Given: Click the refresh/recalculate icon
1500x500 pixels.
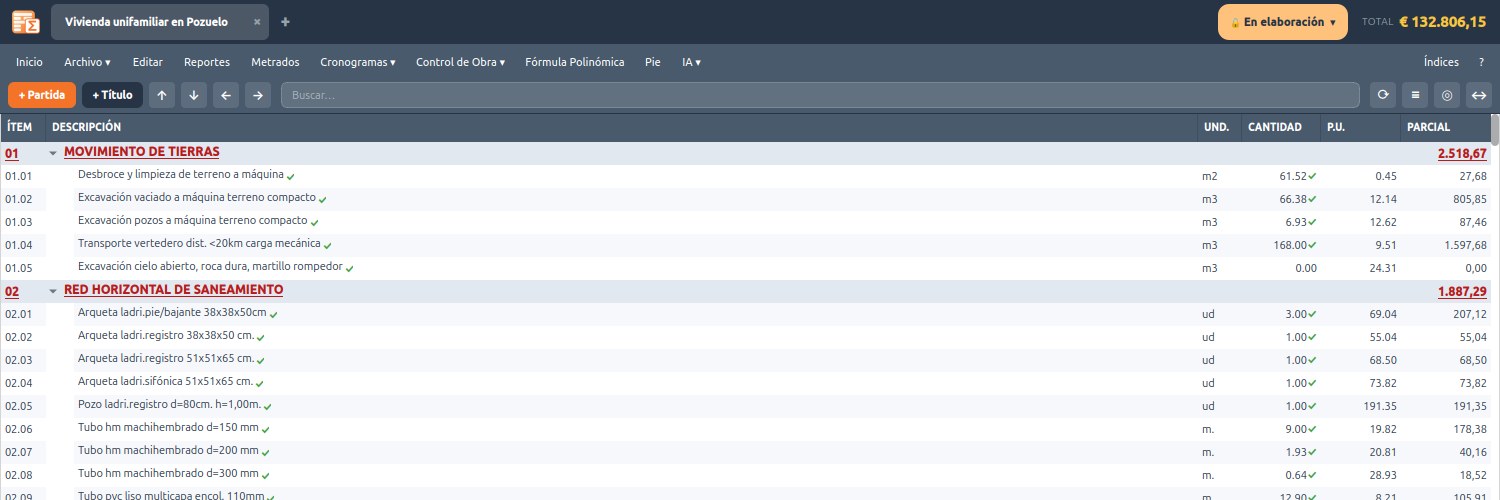Looking at the screenshot, I should [x=1383, y=95].
